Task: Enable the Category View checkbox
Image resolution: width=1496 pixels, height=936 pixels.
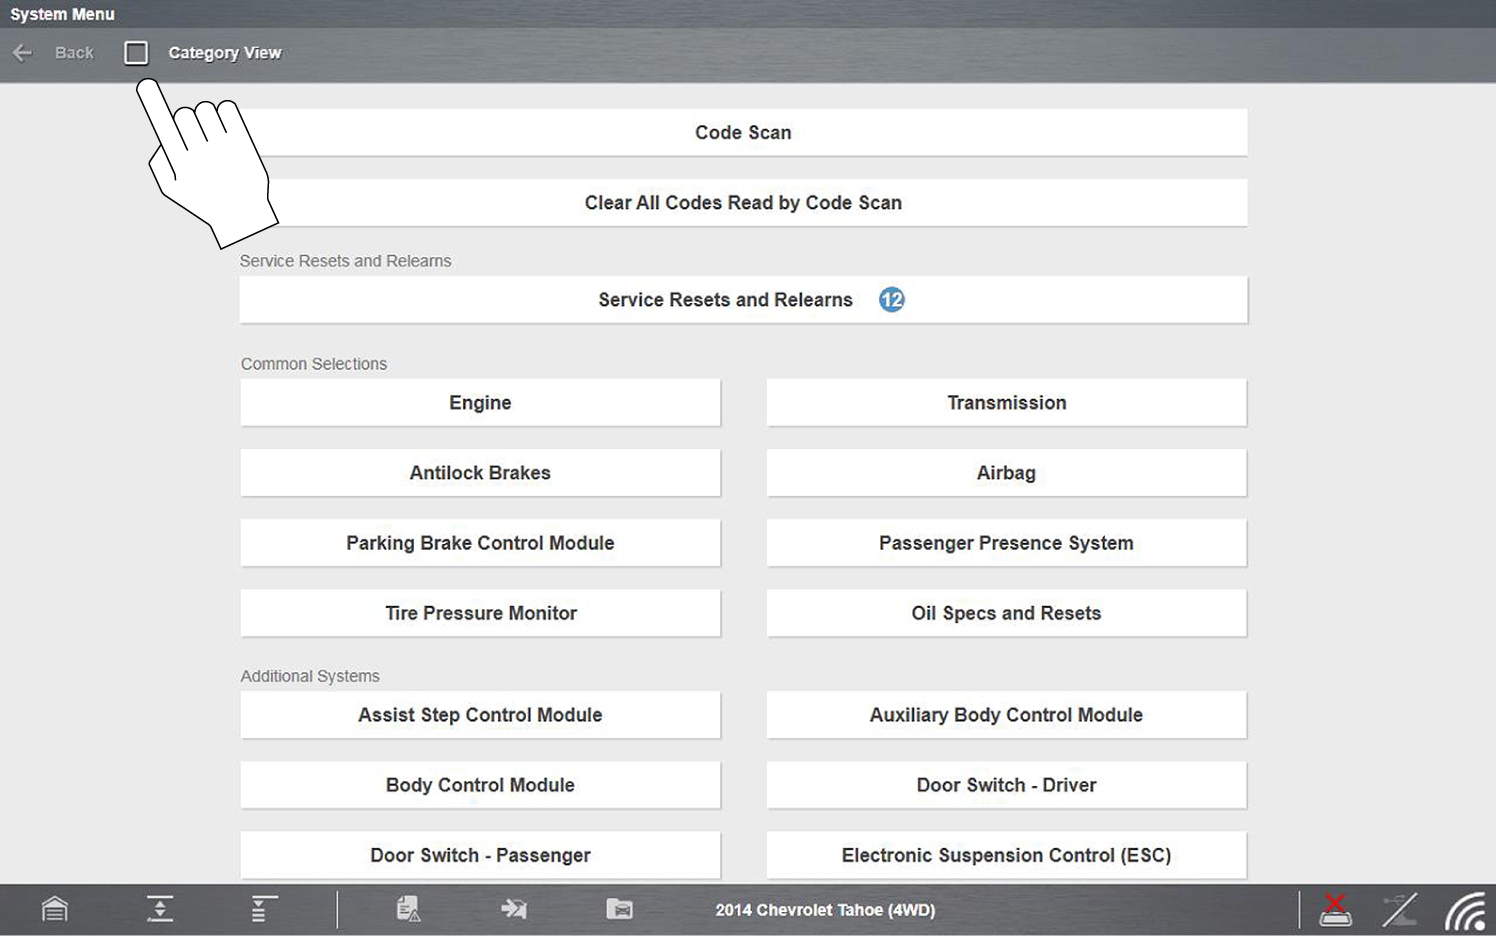Action: 136,53
